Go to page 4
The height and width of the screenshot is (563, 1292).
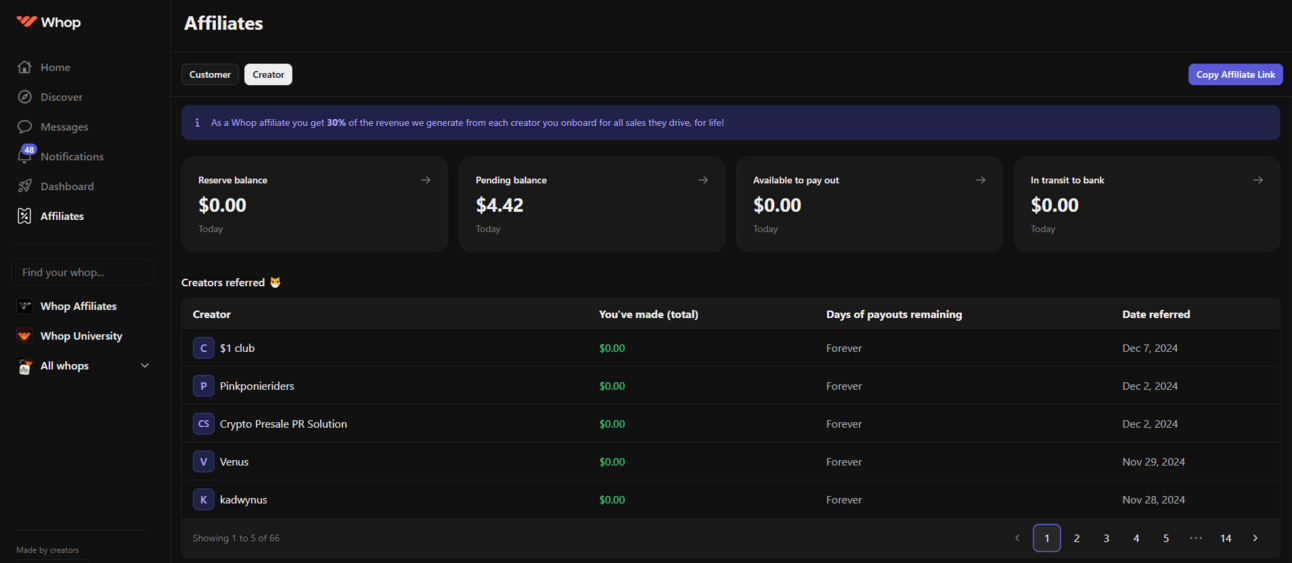pos(1136,538)
